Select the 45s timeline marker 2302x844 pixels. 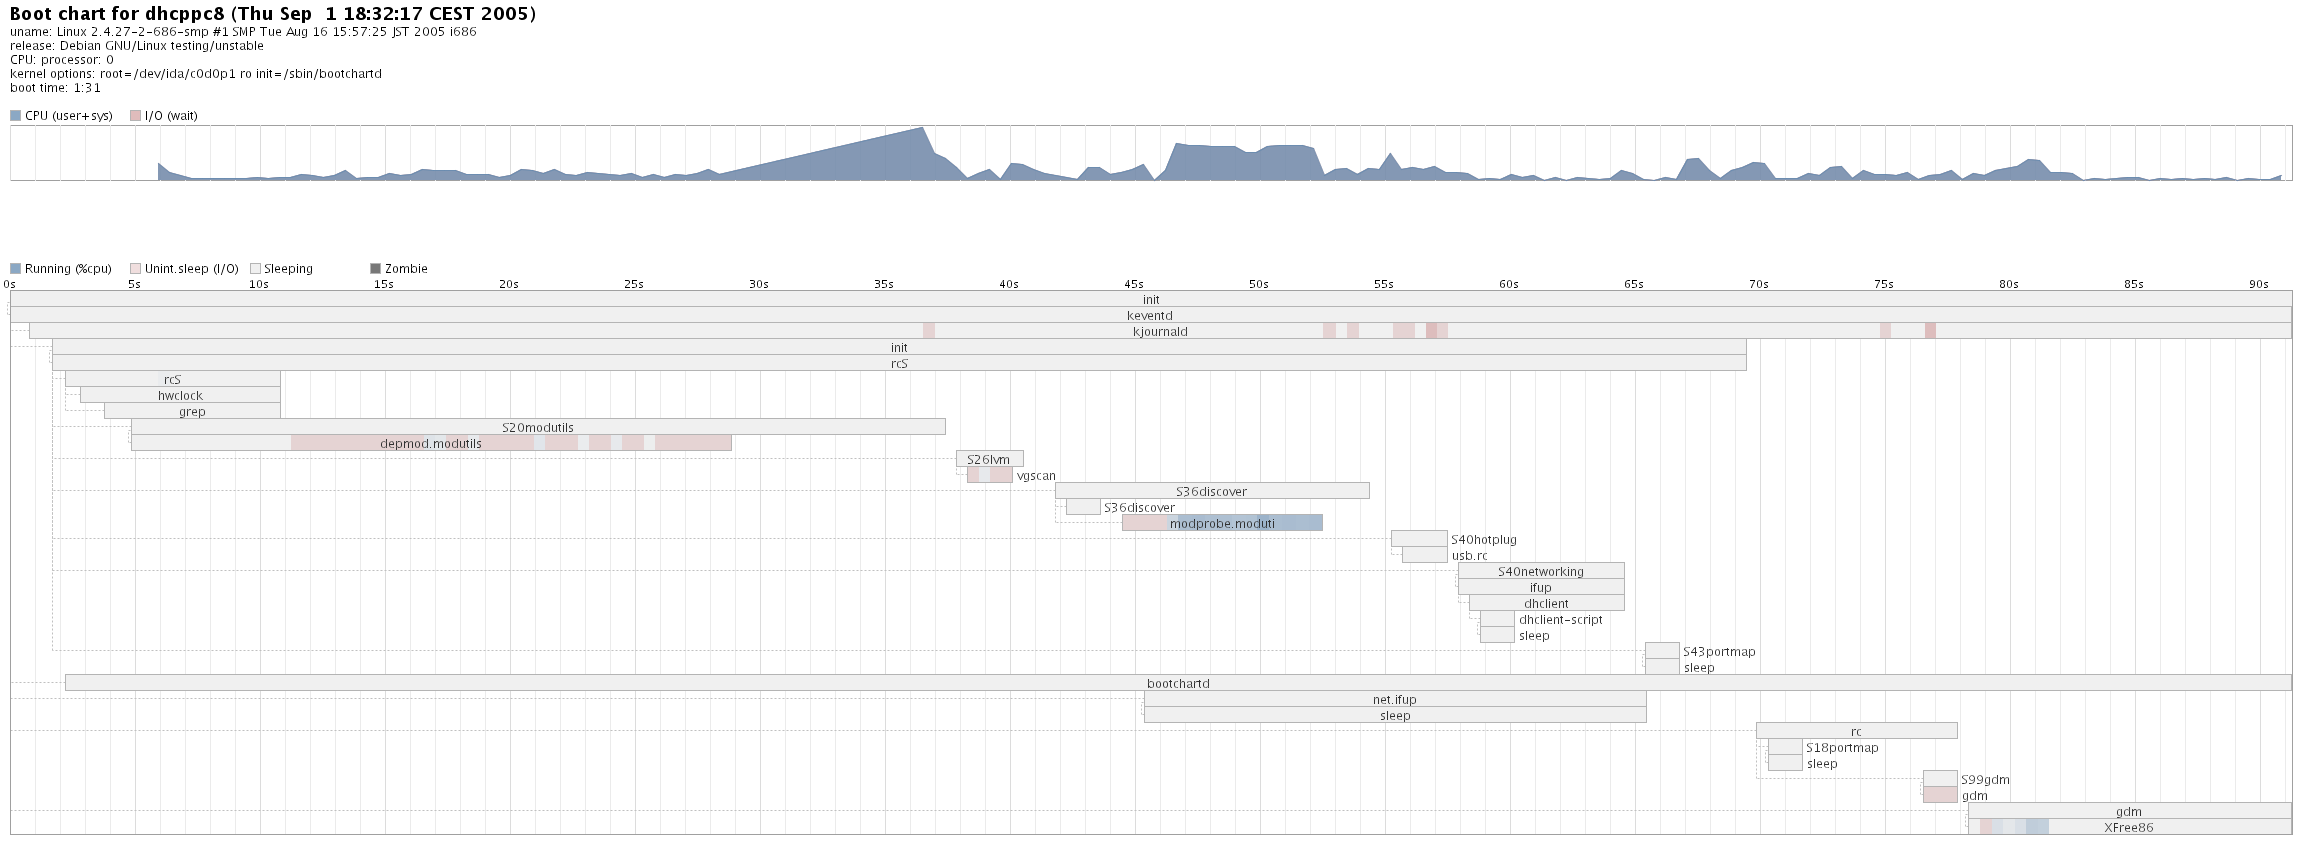pos(1133,284)
